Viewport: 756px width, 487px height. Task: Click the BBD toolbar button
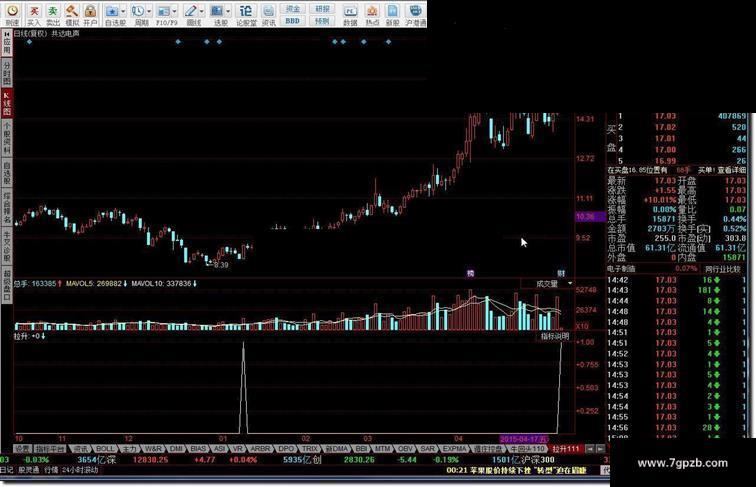tap(293, 21)
